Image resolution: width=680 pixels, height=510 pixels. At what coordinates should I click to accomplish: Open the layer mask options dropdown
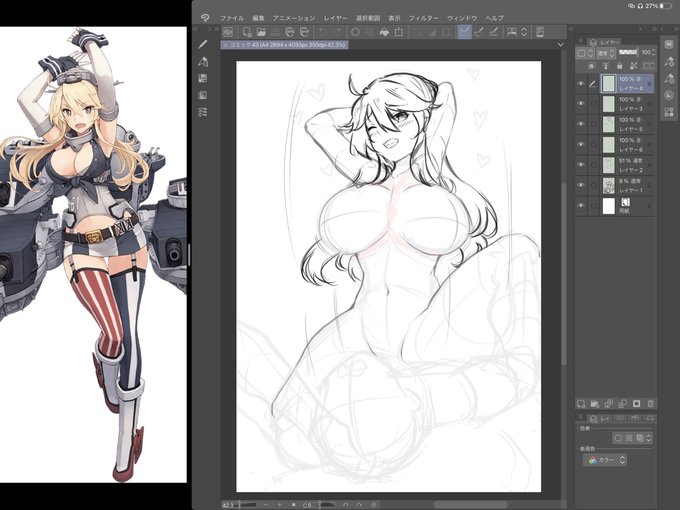[649, 66]
